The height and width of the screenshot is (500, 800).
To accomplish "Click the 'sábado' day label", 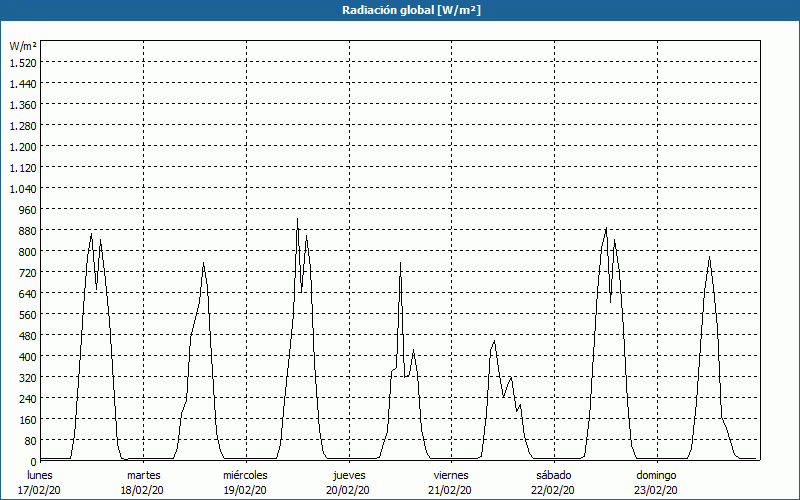I will click(554, 475).
